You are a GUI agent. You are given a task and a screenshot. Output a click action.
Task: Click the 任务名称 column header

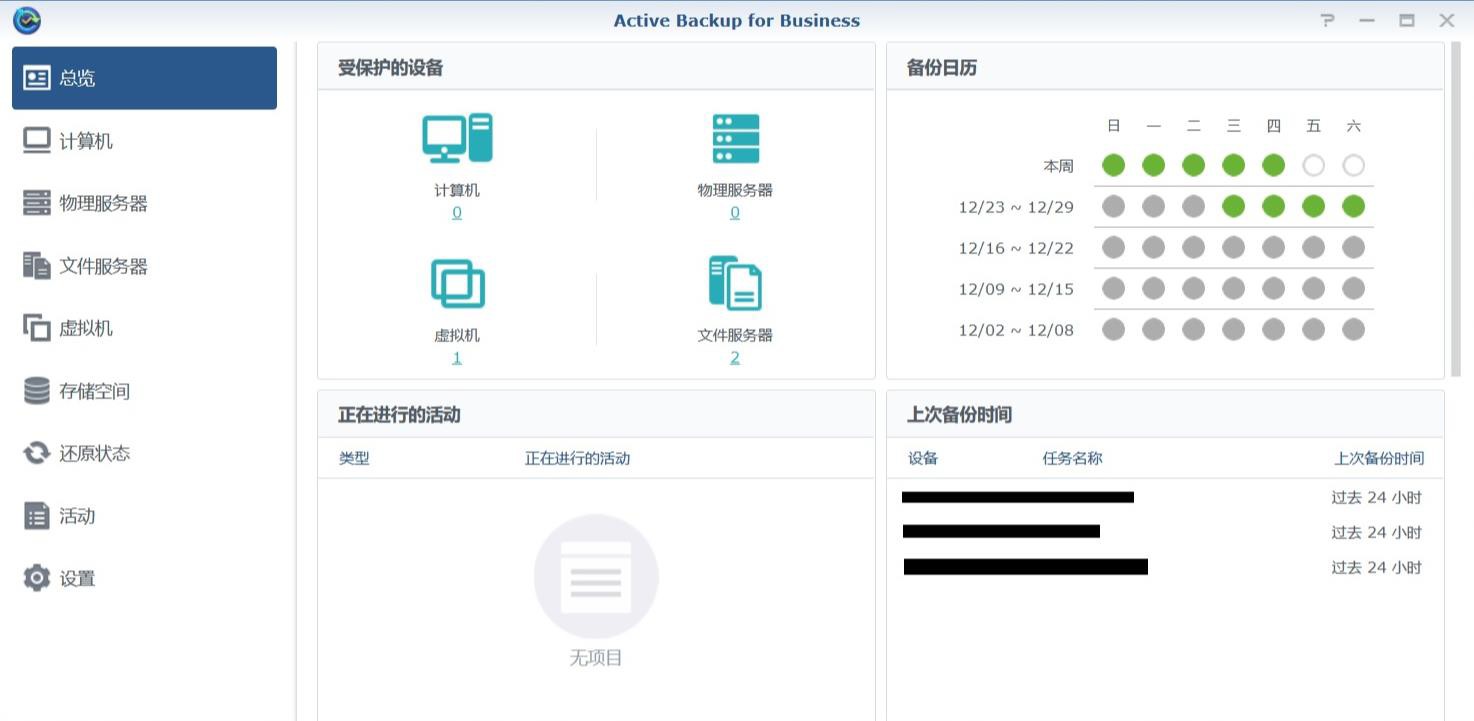click(x=1072, y=458)
